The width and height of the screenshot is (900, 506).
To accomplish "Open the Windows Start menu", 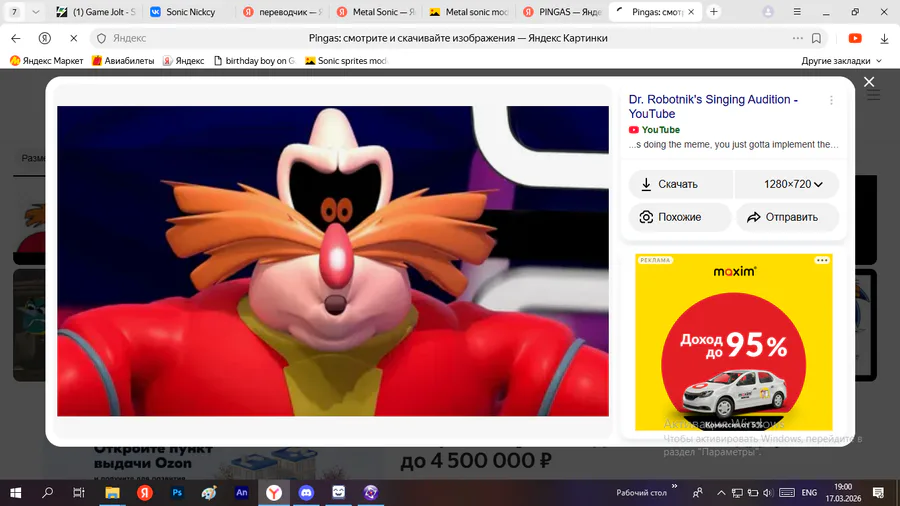I will click(x=15, y=493).
